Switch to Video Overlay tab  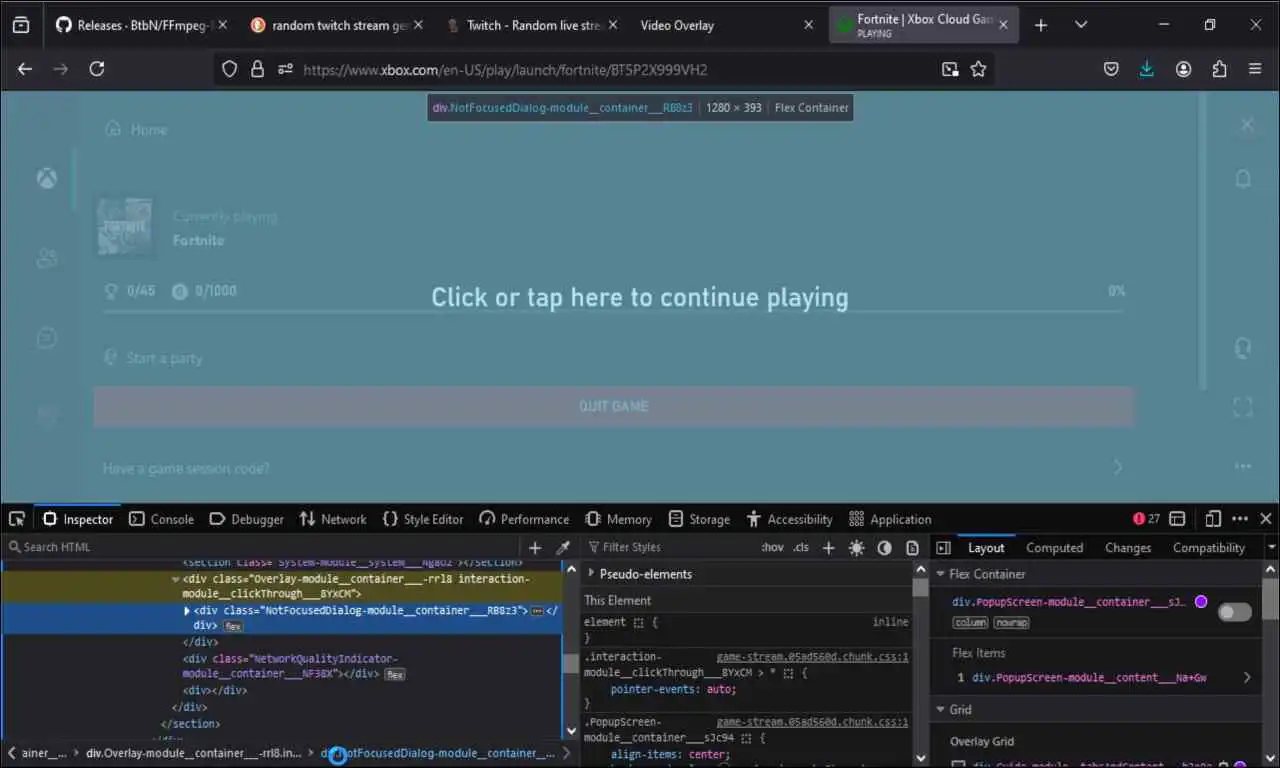pyautogui.click(x=724, y=25)
